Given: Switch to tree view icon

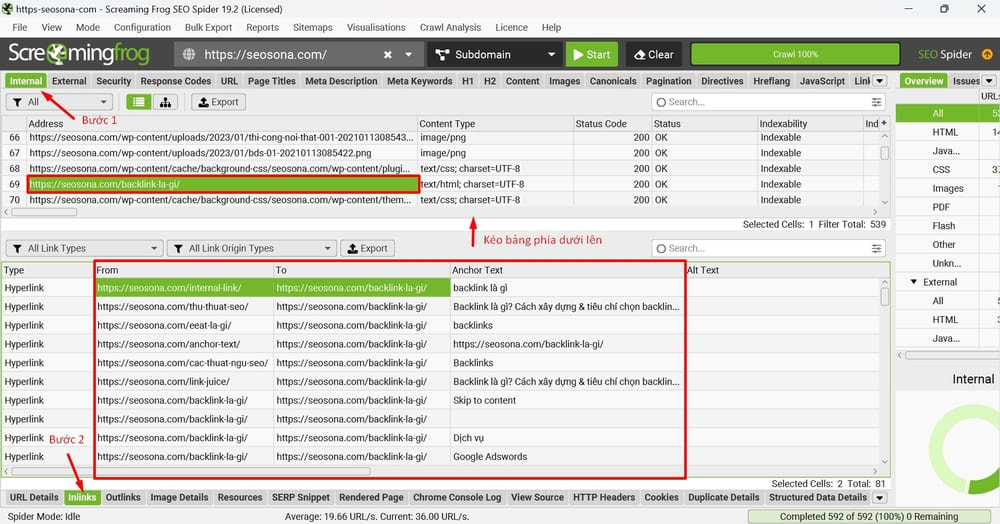Looking at the screenshot, I should pos(165,102).
